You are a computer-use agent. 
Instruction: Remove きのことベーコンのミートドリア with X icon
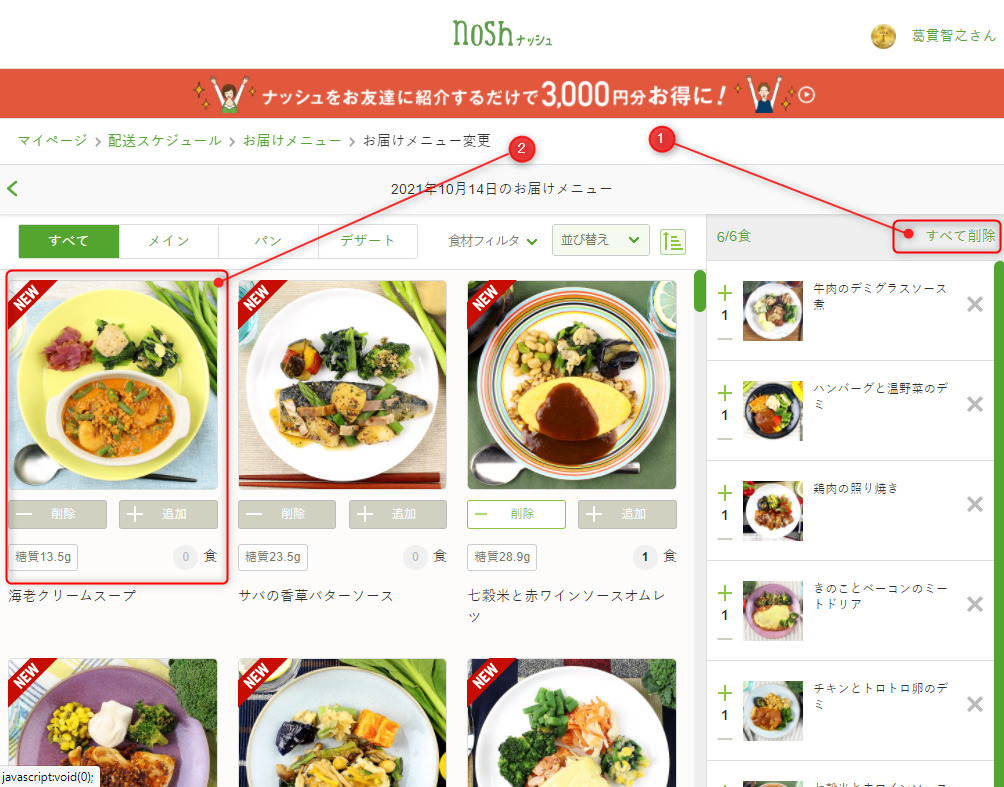coord(975,604)
